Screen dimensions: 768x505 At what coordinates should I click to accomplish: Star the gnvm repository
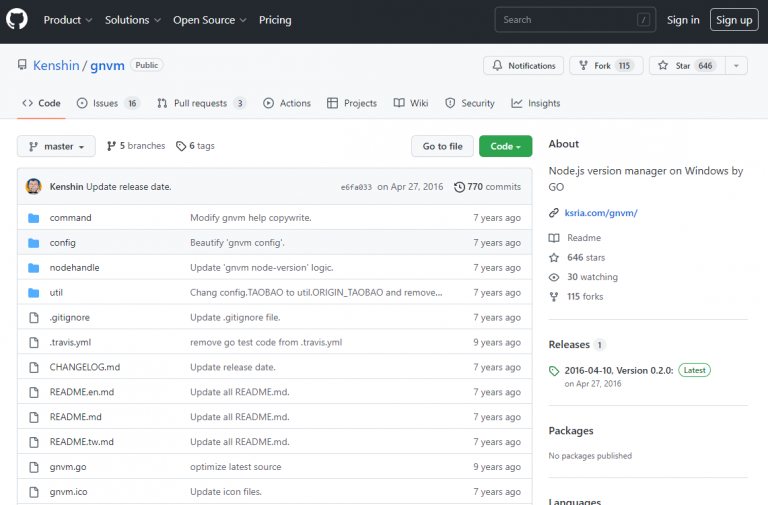pyautogui.click(x=684, y=66)
